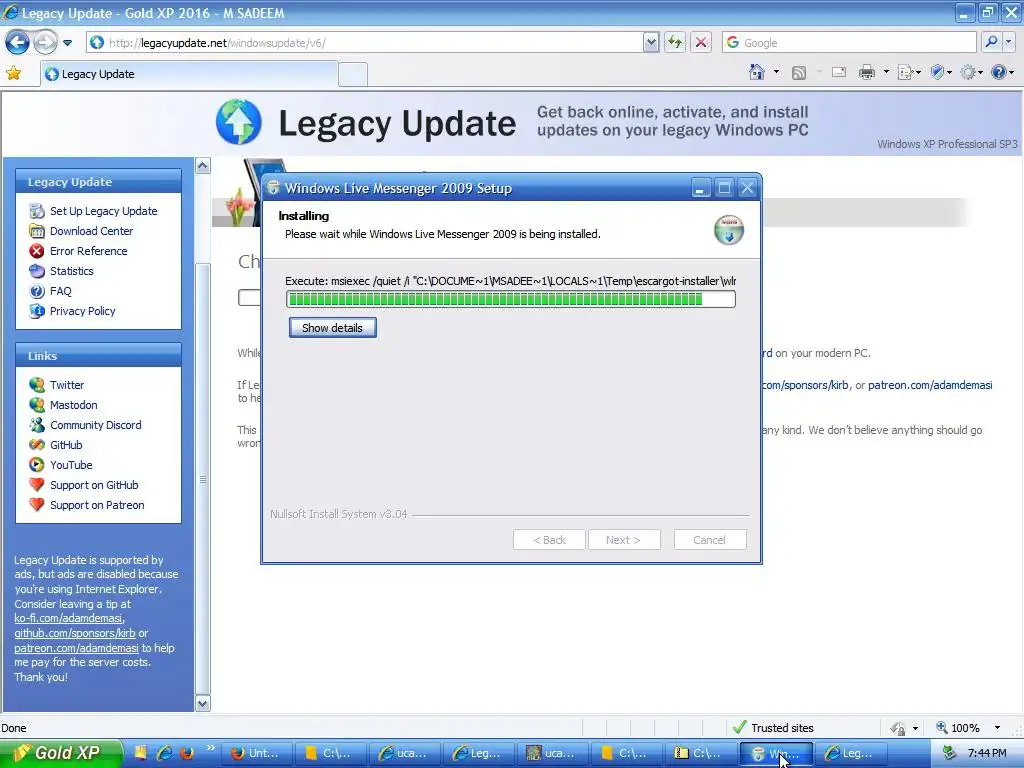1024x768 pixels.
Task: Click the sidebar scroll-down arrow
Action: pos(203,703)
